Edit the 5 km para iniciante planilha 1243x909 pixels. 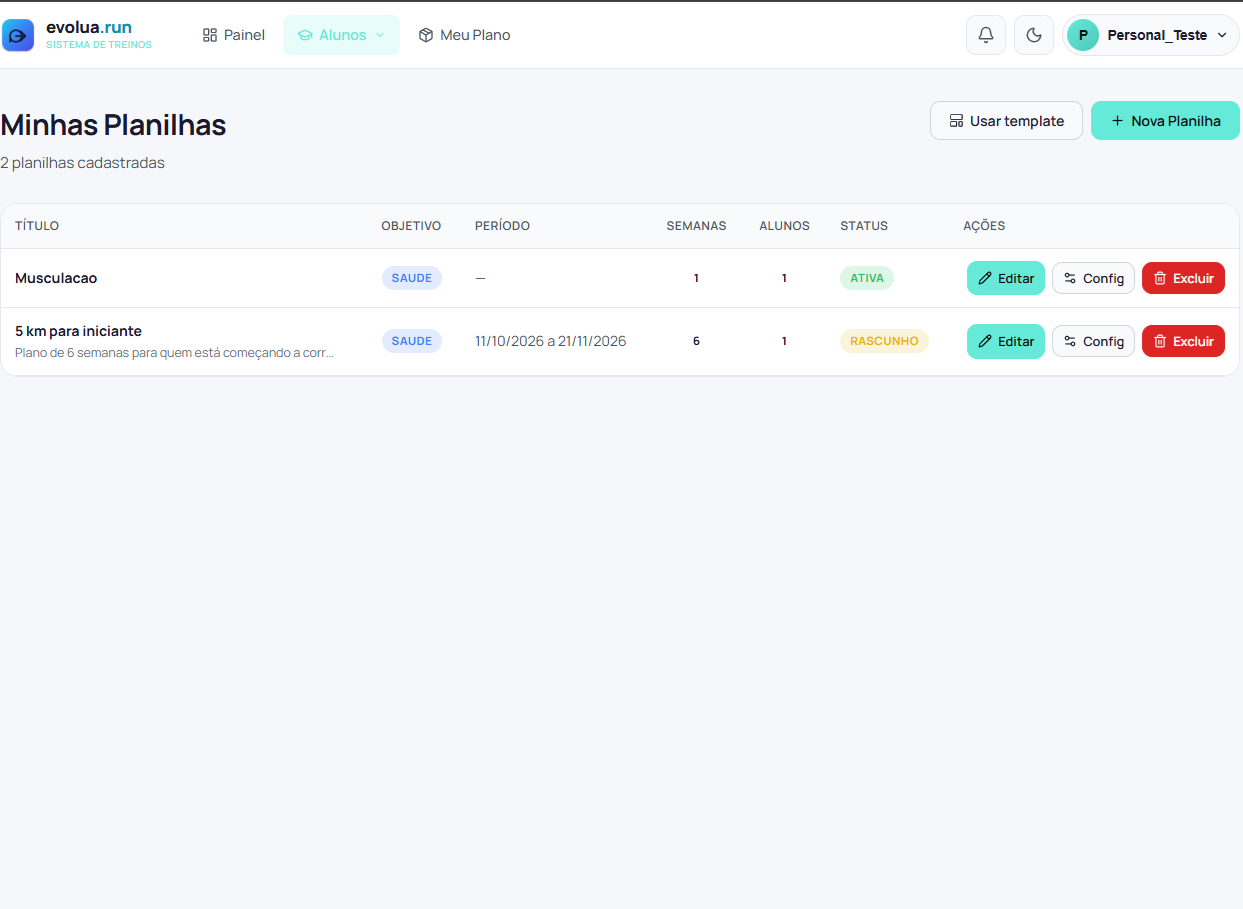(1006, 341)
